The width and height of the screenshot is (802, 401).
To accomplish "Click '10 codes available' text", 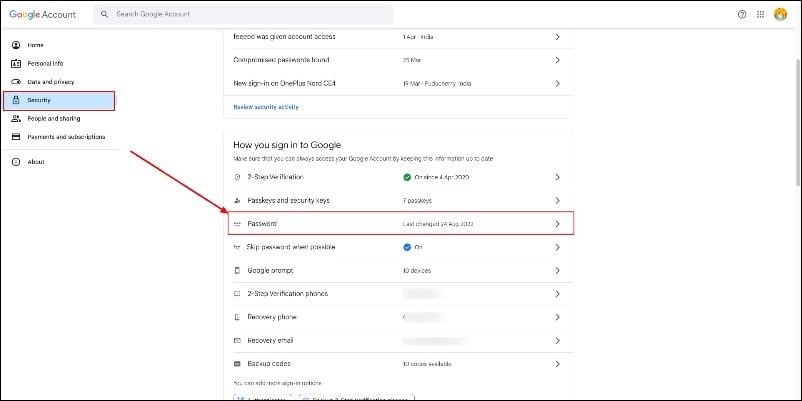I will click(427, 364).
